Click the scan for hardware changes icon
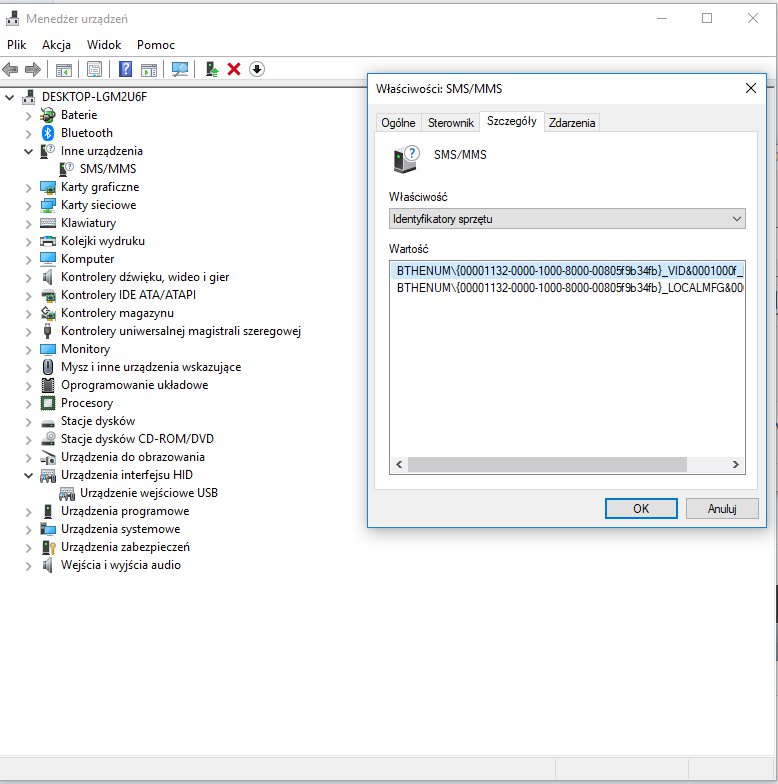The width and height of the screenshot is (778, 784). 180,70
